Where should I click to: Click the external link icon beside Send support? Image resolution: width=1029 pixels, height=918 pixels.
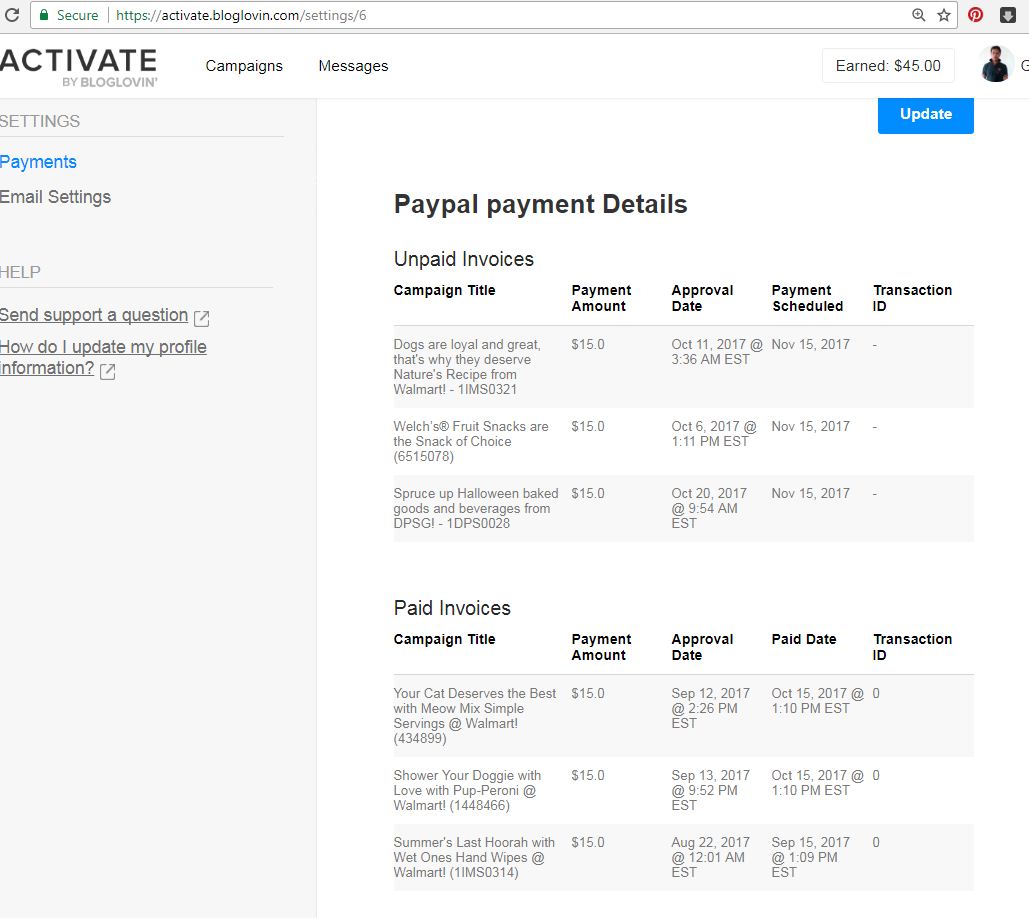click(x=201, y=318)
